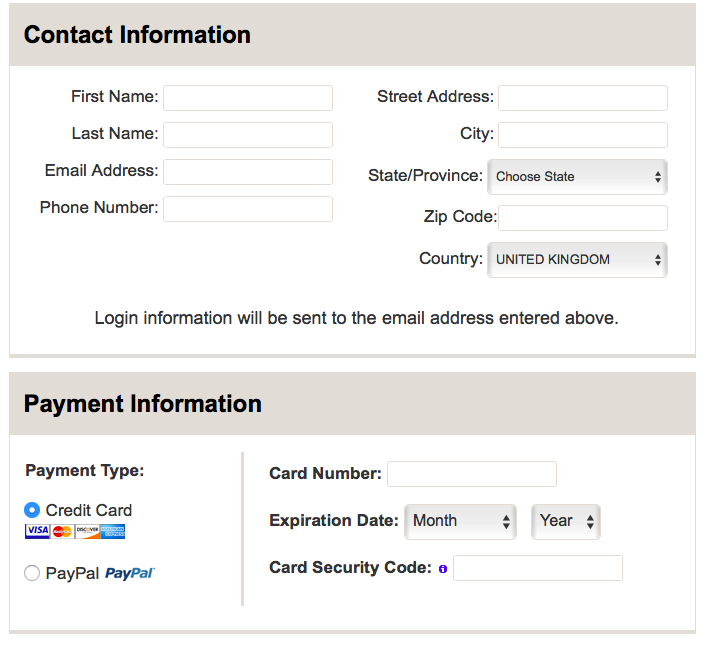Expand the expiration Year dropdown

click(566, 521)
